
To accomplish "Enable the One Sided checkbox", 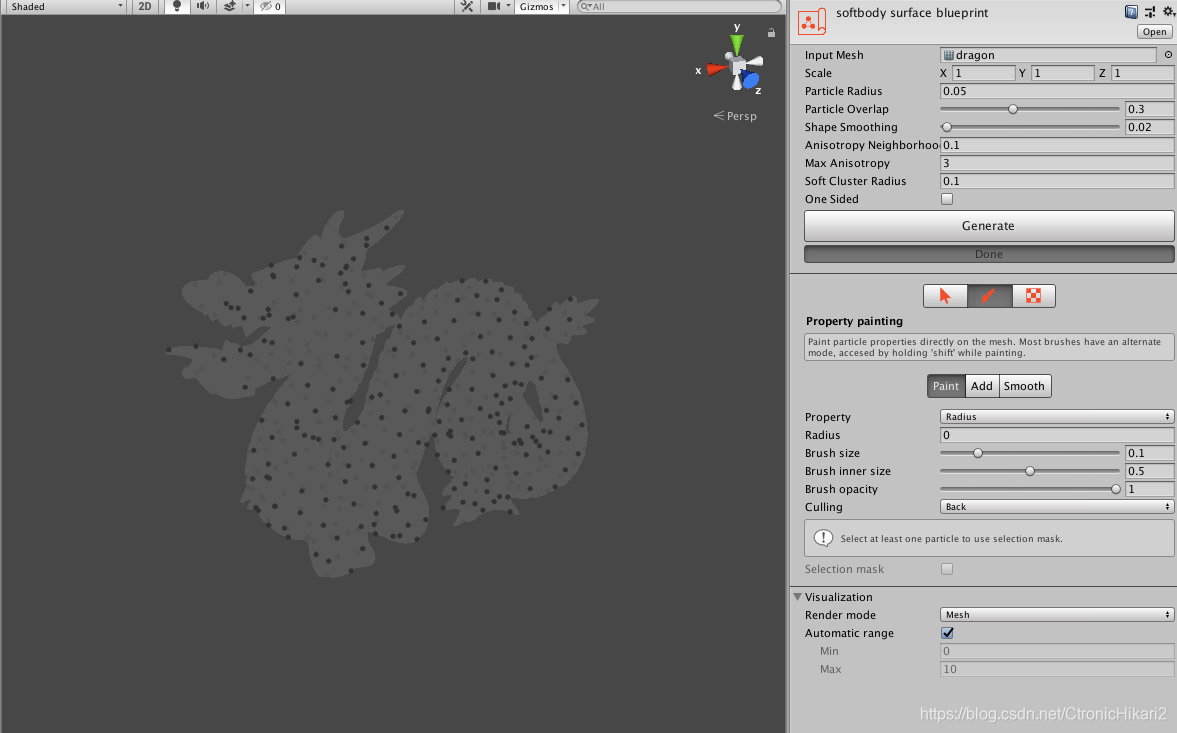I will (x=946, y=198).
